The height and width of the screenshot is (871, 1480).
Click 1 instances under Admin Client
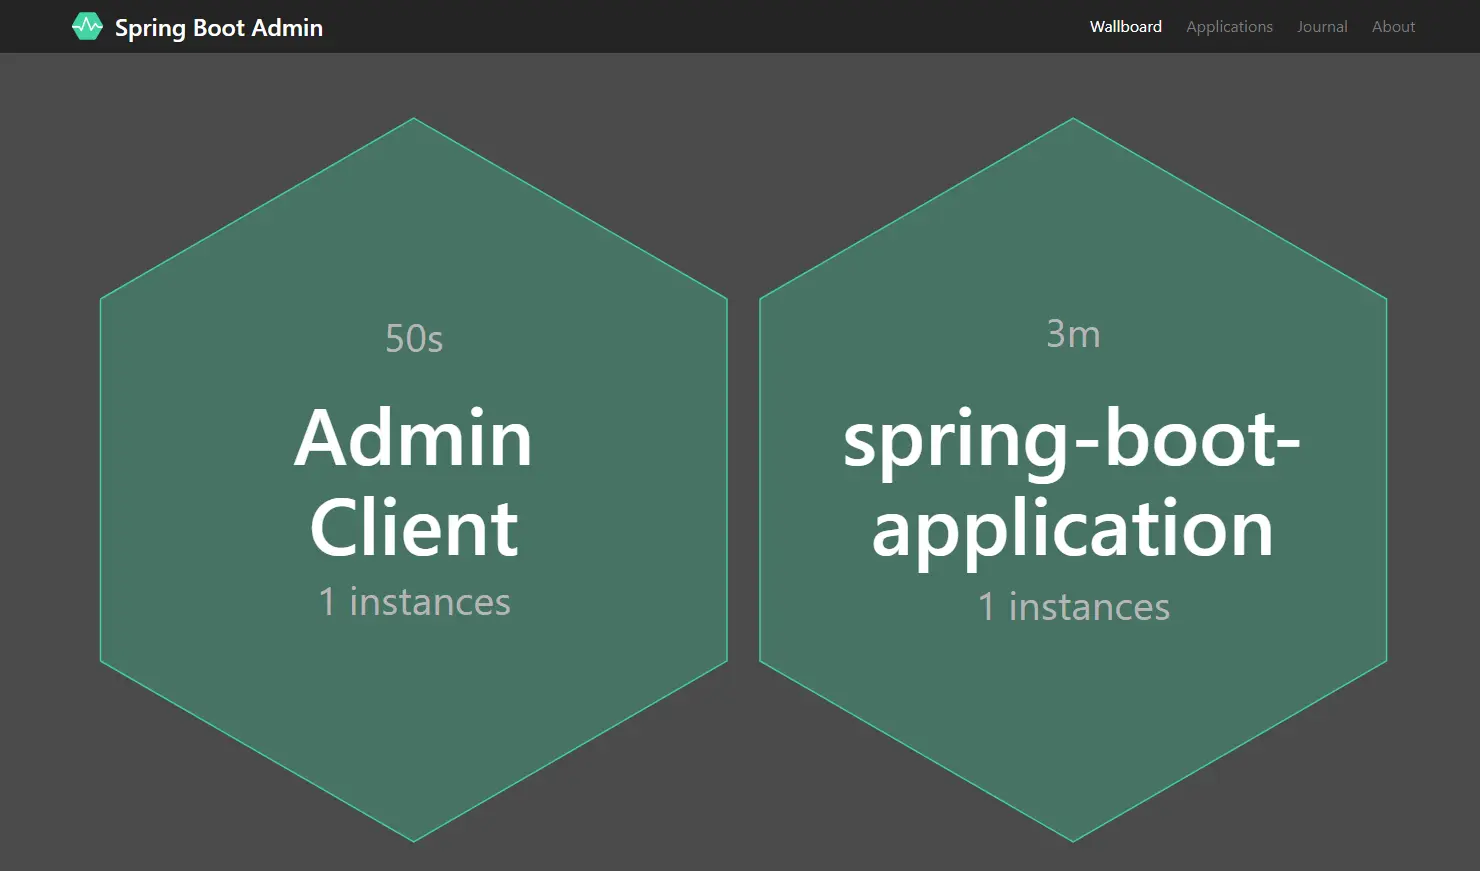pos(414,602)
